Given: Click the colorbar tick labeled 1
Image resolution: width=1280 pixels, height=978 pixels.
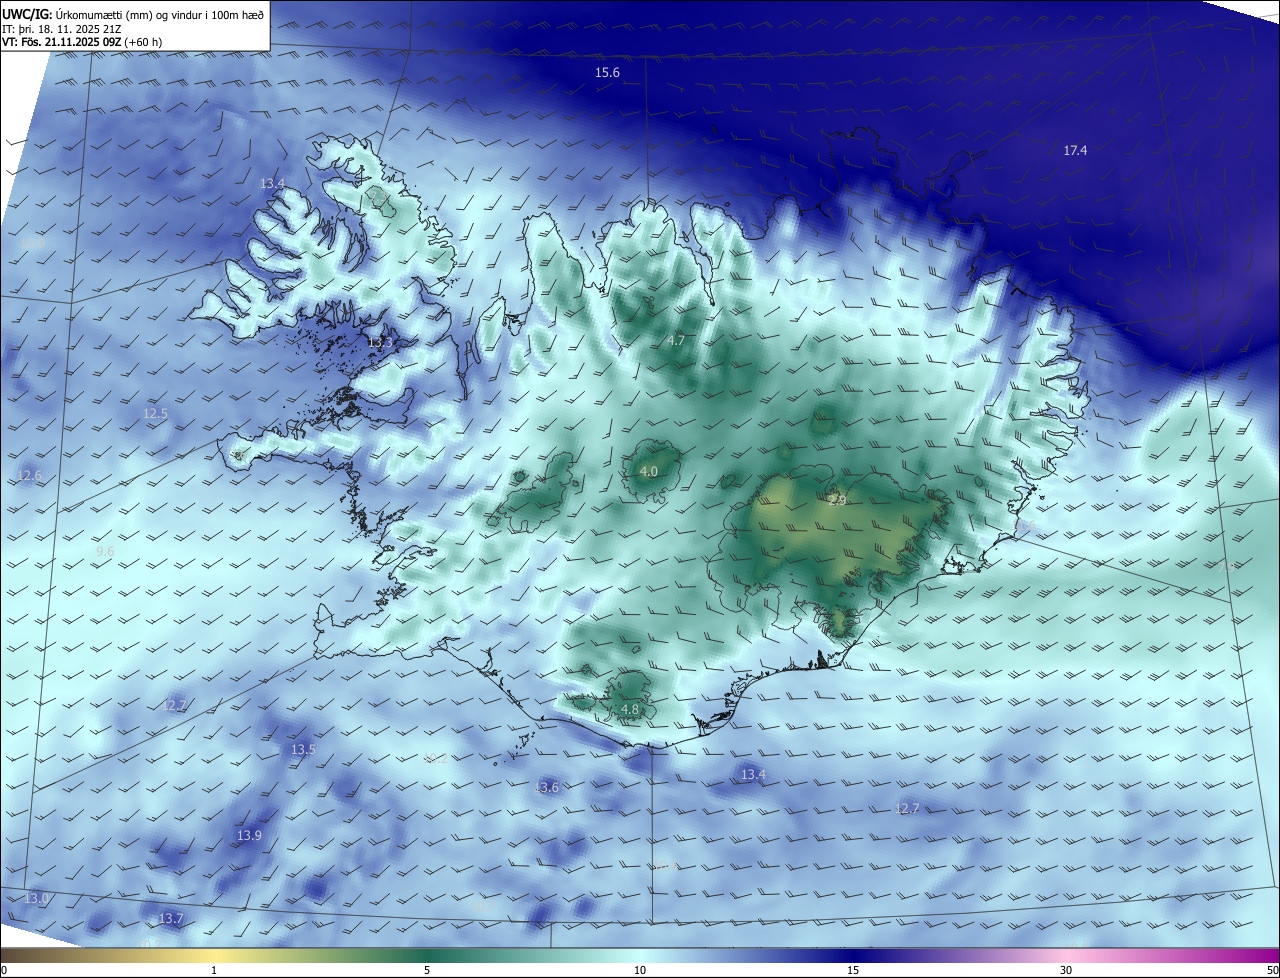Looking at the screenshot, I should (214, 970).
